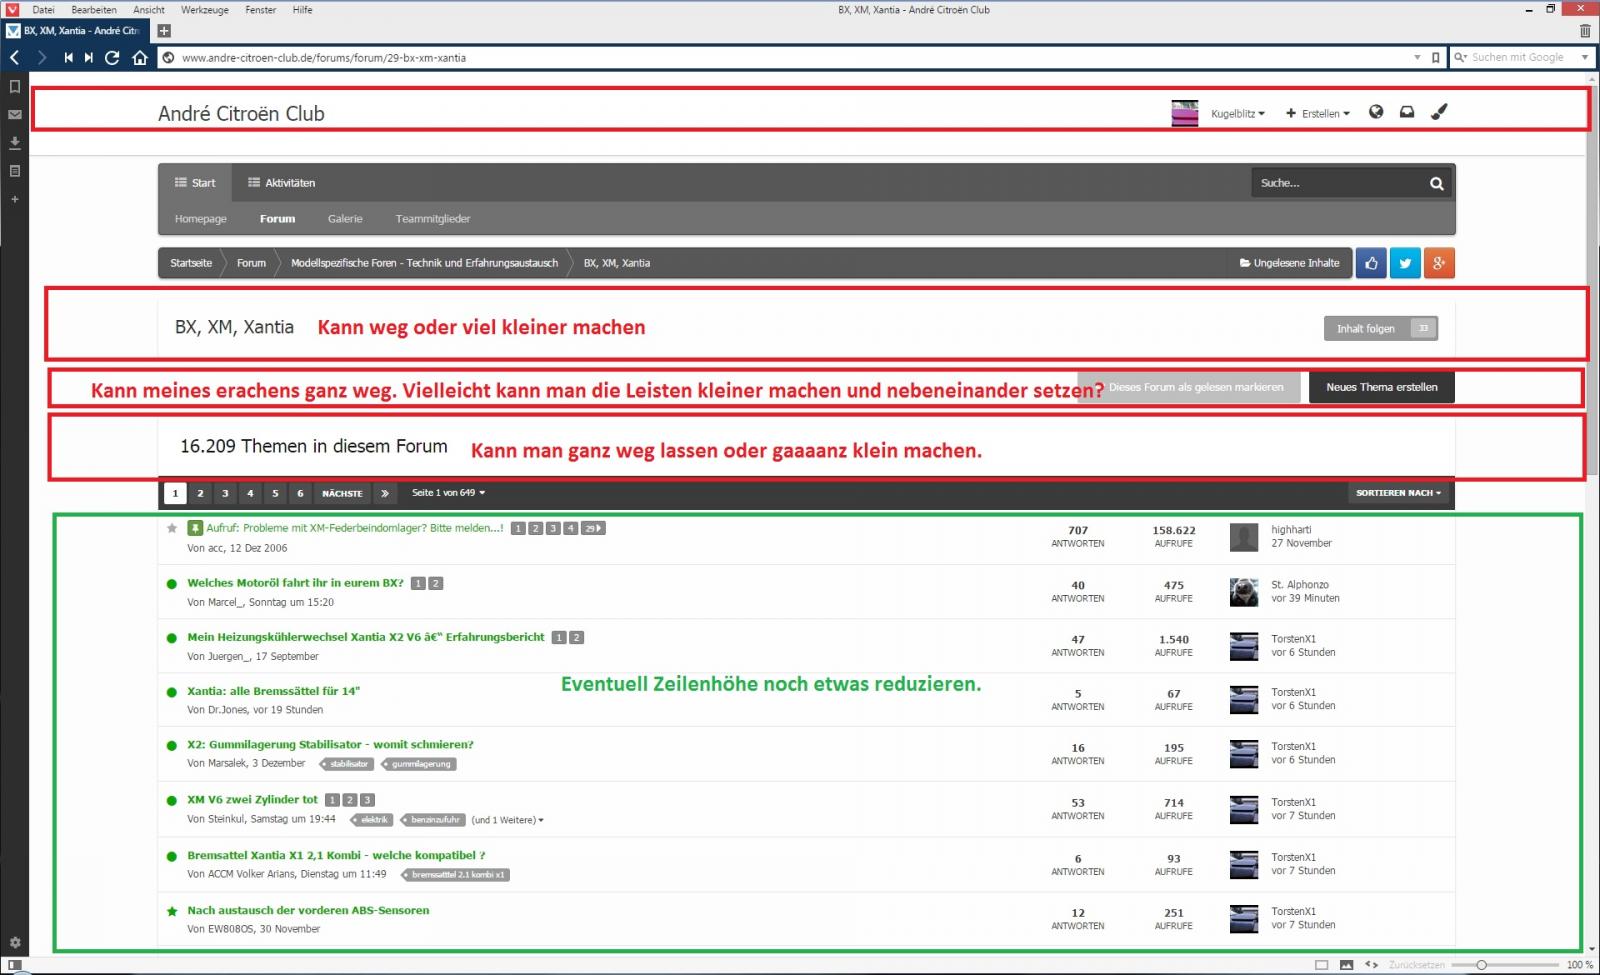Click the stabilisator tag

pos(347,764)
